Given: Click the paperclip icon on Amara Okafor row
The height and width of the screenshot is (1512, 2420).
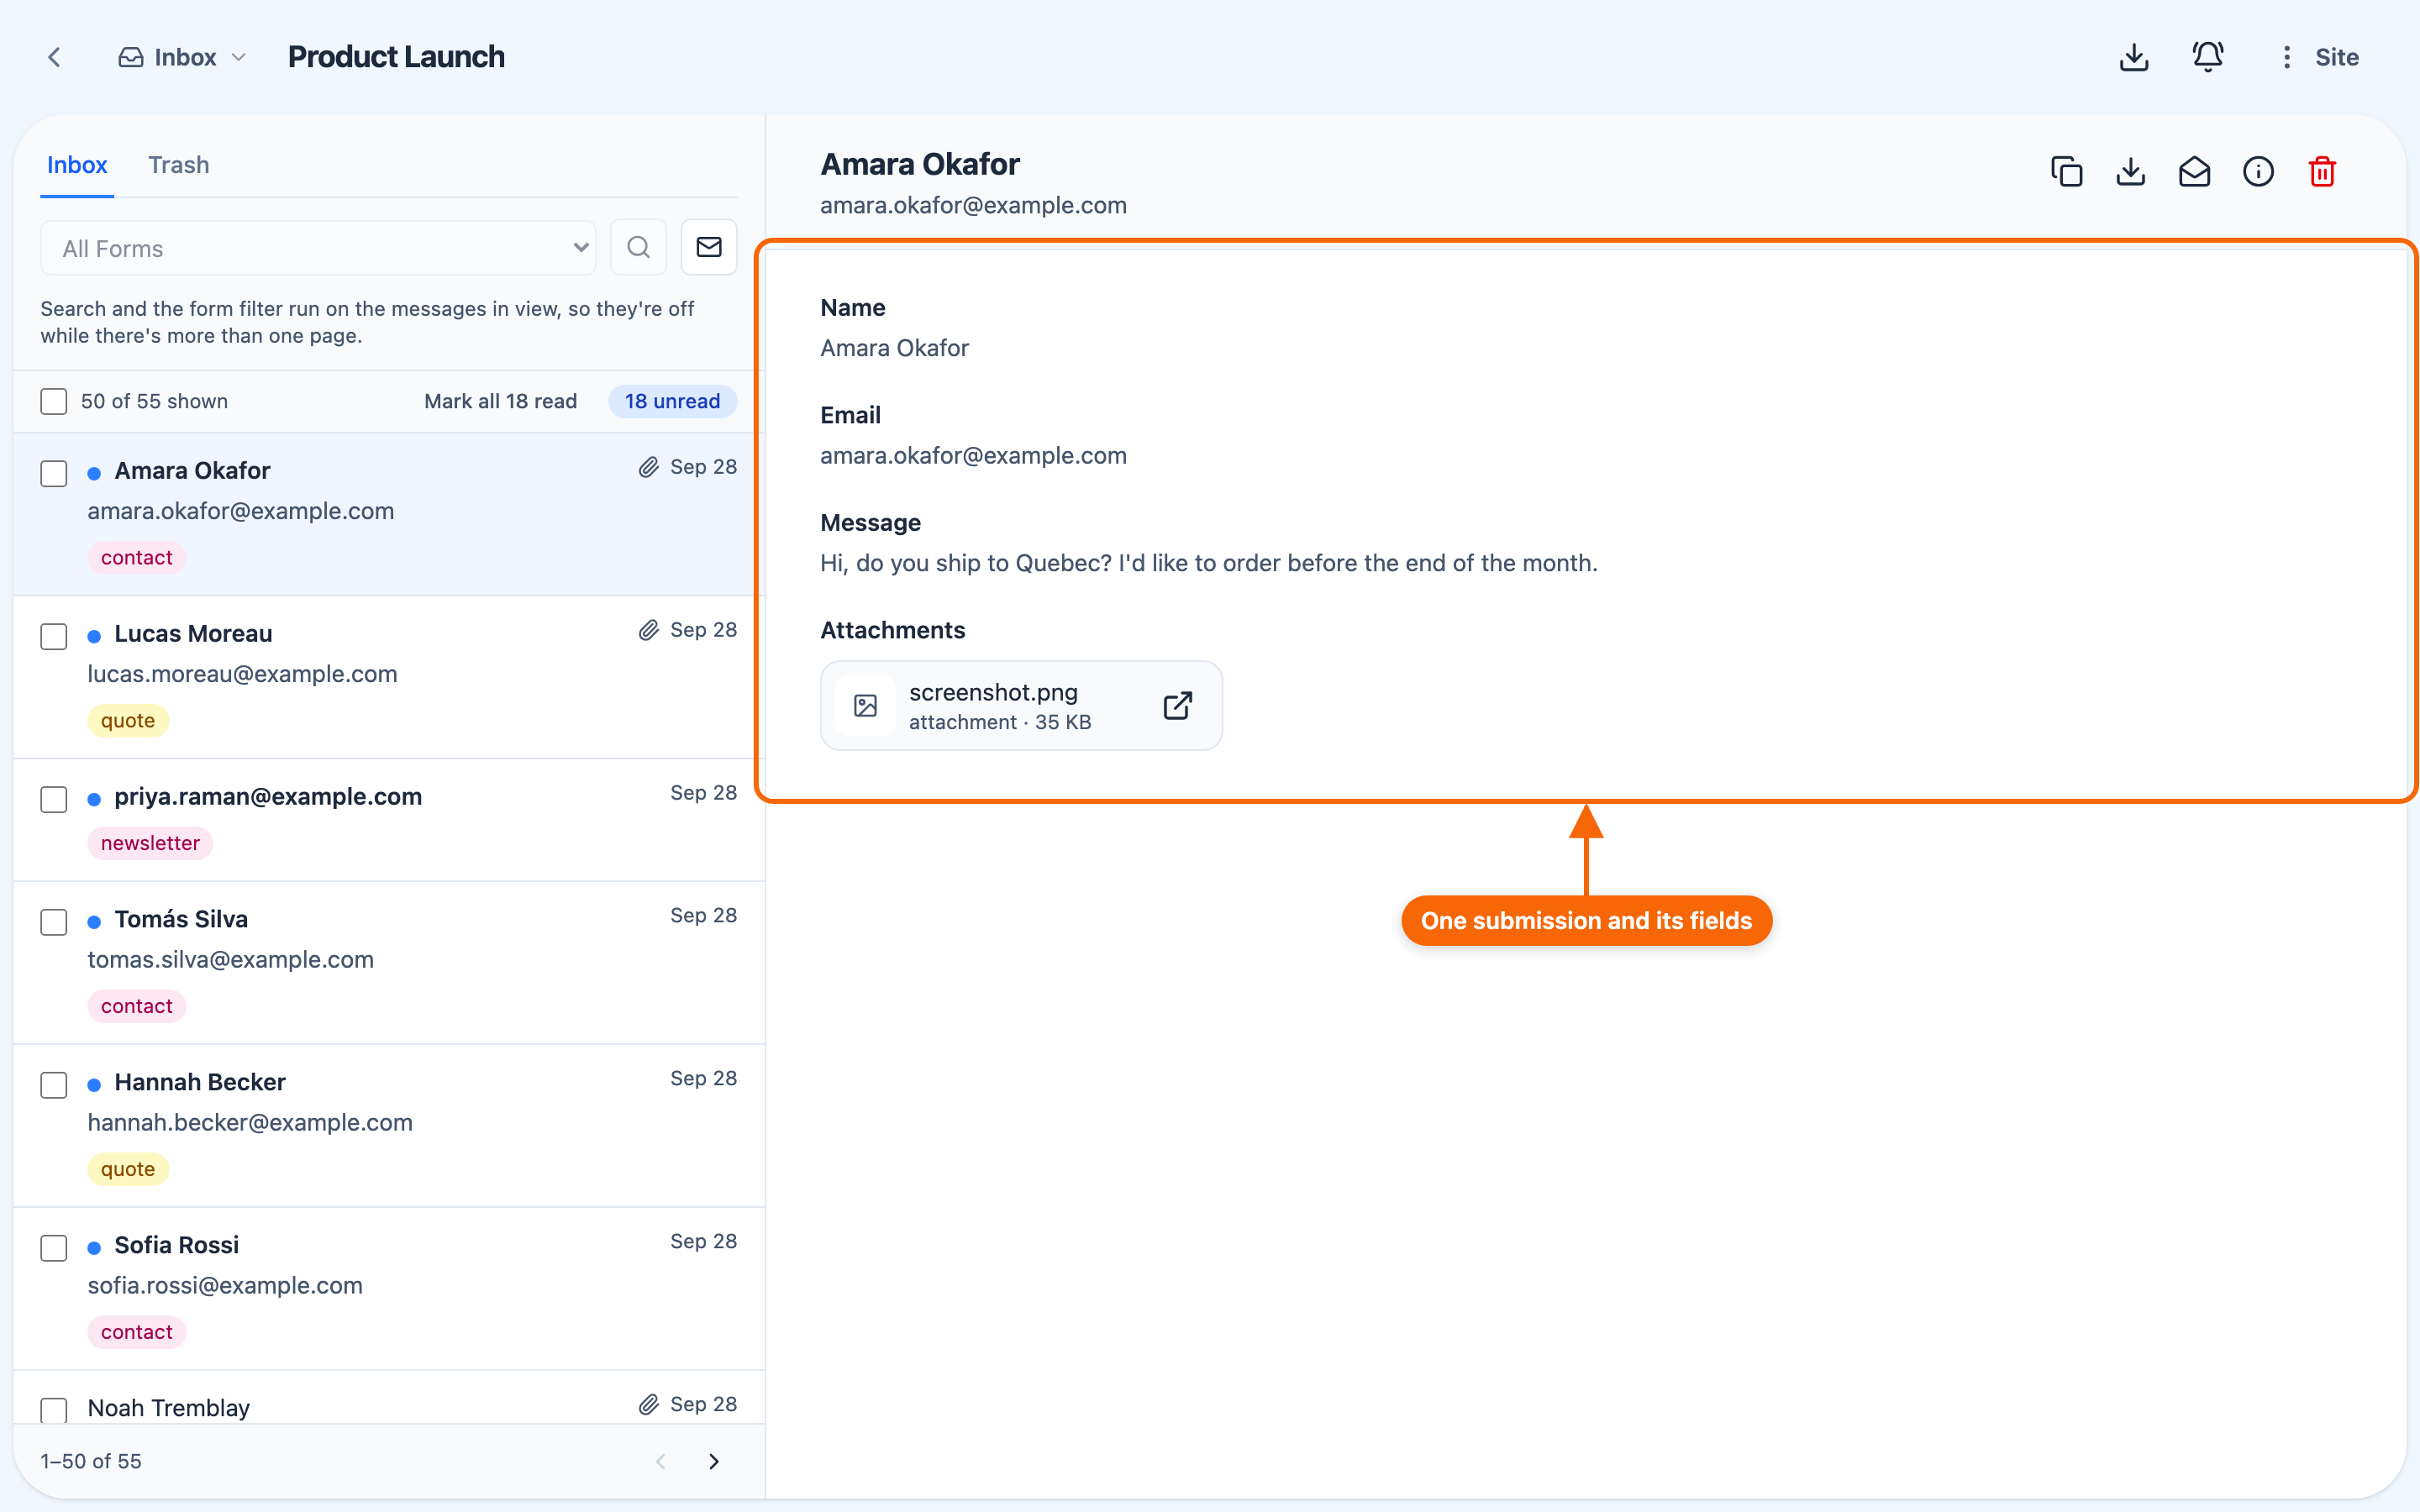Looking at the screenshot, I should click(x=649, y=467).
